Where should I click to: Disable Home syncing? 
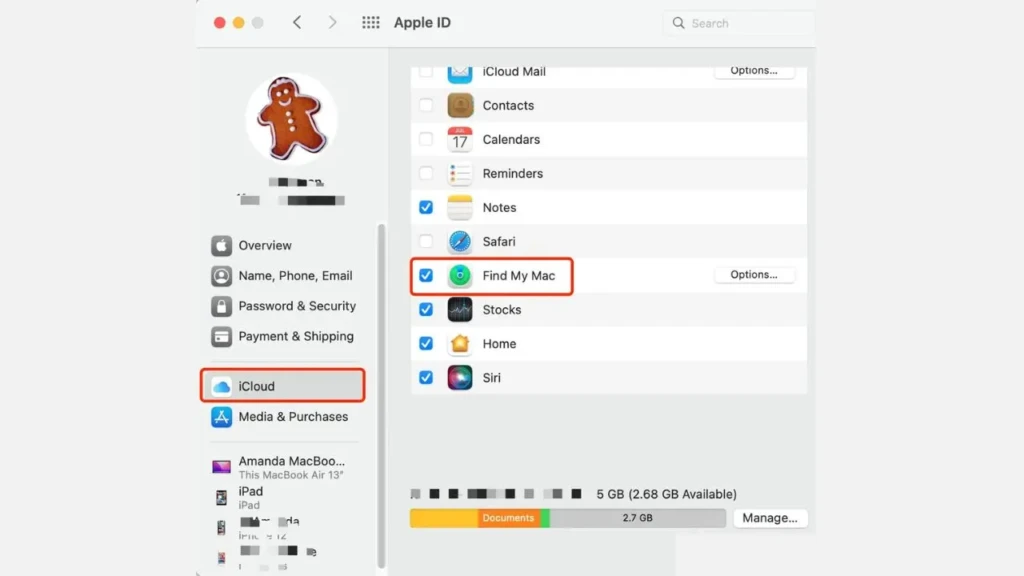[426, 343]
